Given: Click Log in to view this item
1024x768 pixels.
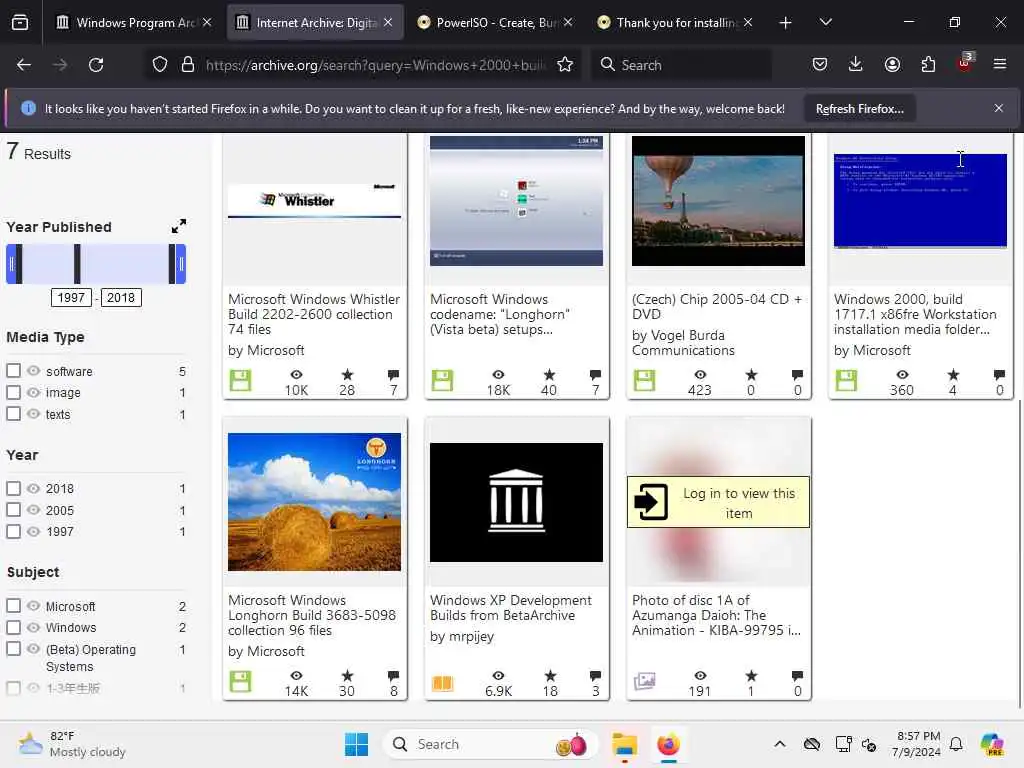Looking at the screenshot, I should pyautogui.click(x=718, y=502).
